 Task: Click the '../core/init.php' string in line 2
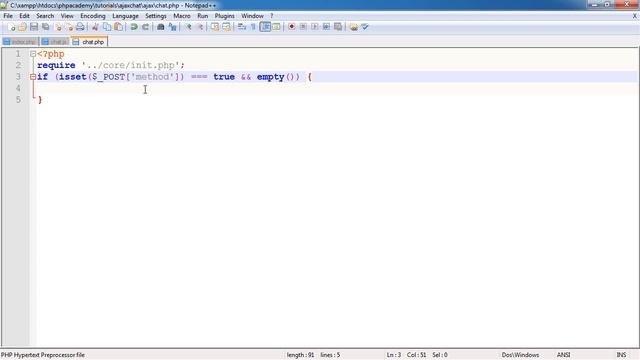pos(131,65)
